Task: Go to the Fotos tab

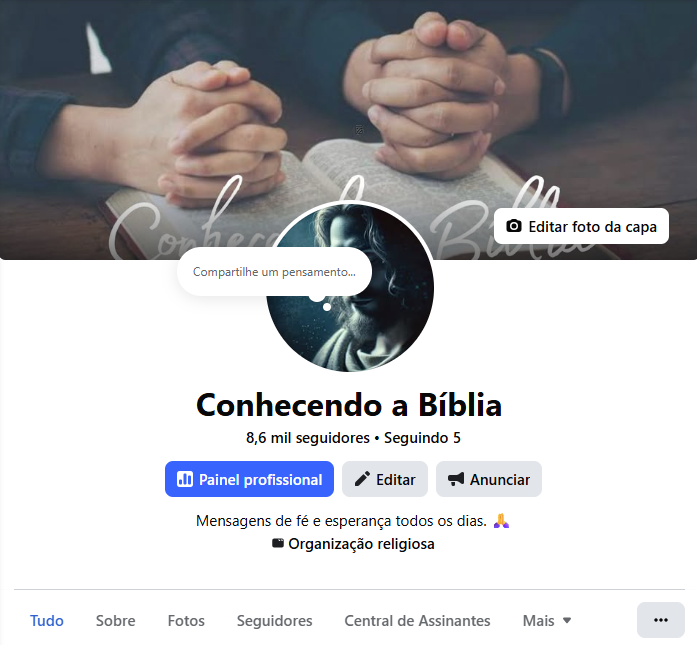Action: tap(186, 620)
